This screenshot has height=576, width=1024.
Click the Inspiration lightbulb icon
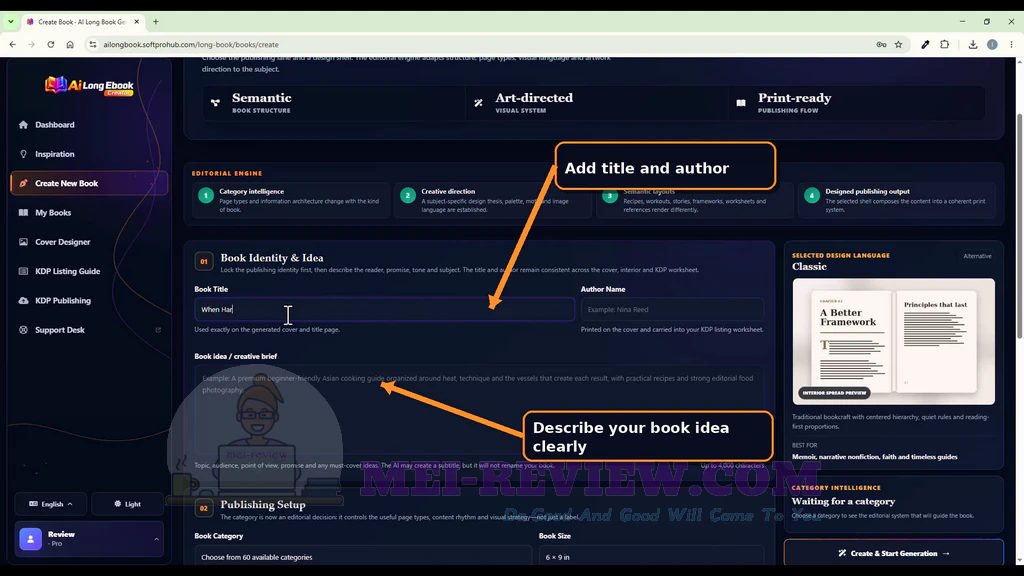24,154
